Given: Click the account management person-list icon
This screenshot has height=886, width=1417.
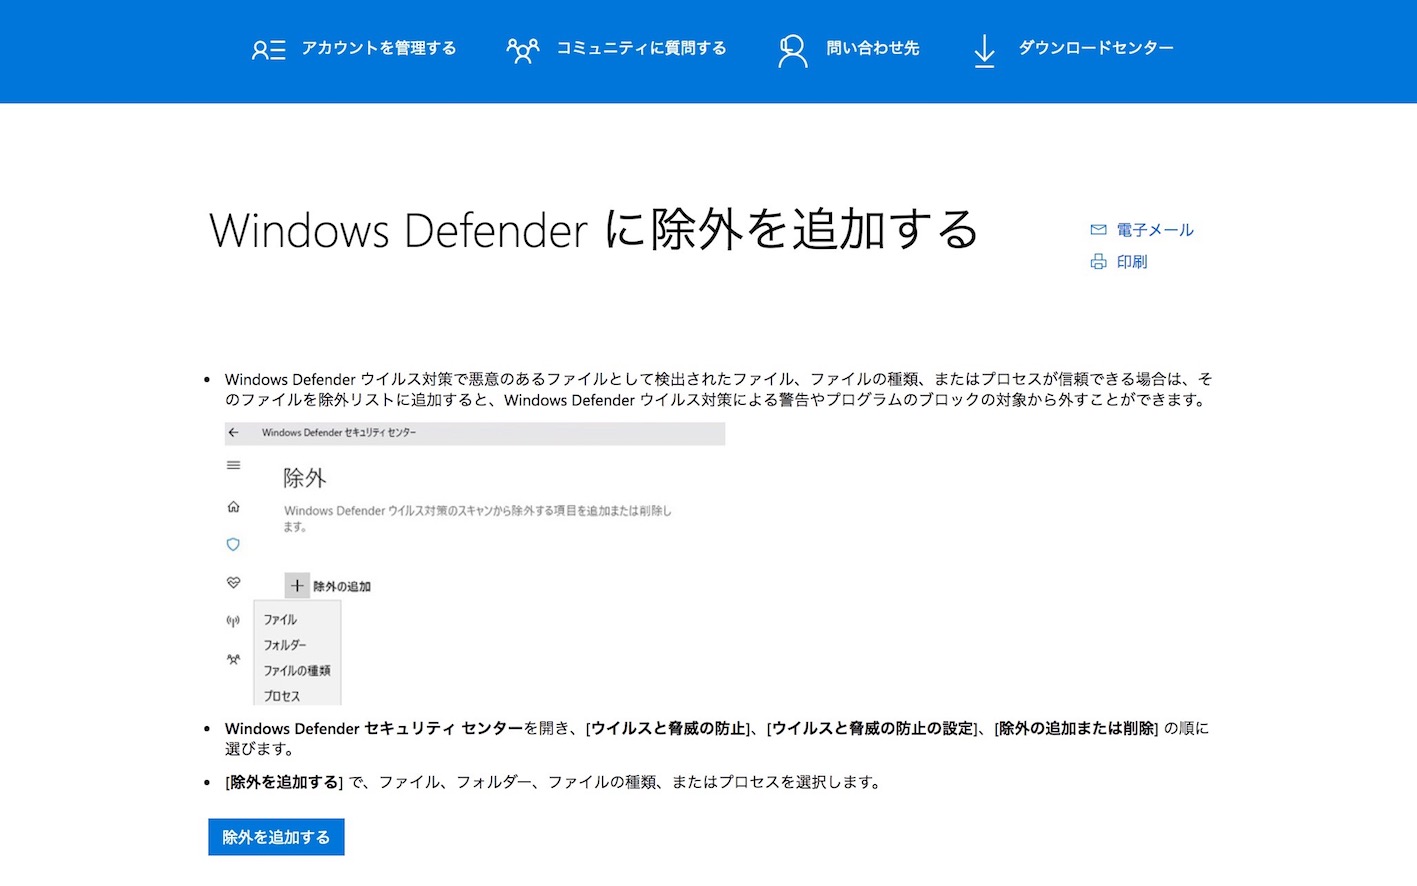Looking at the screenshot, I should click(268, 50).
